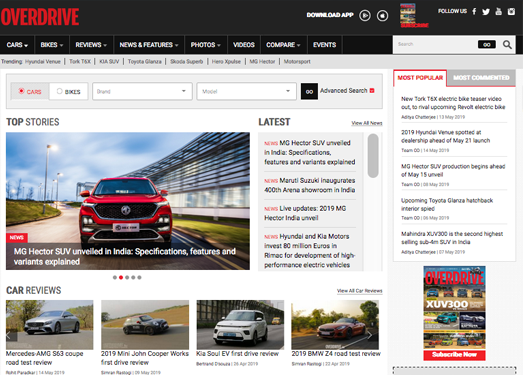Open the Events menu item
523x375 pixels.
324,45
